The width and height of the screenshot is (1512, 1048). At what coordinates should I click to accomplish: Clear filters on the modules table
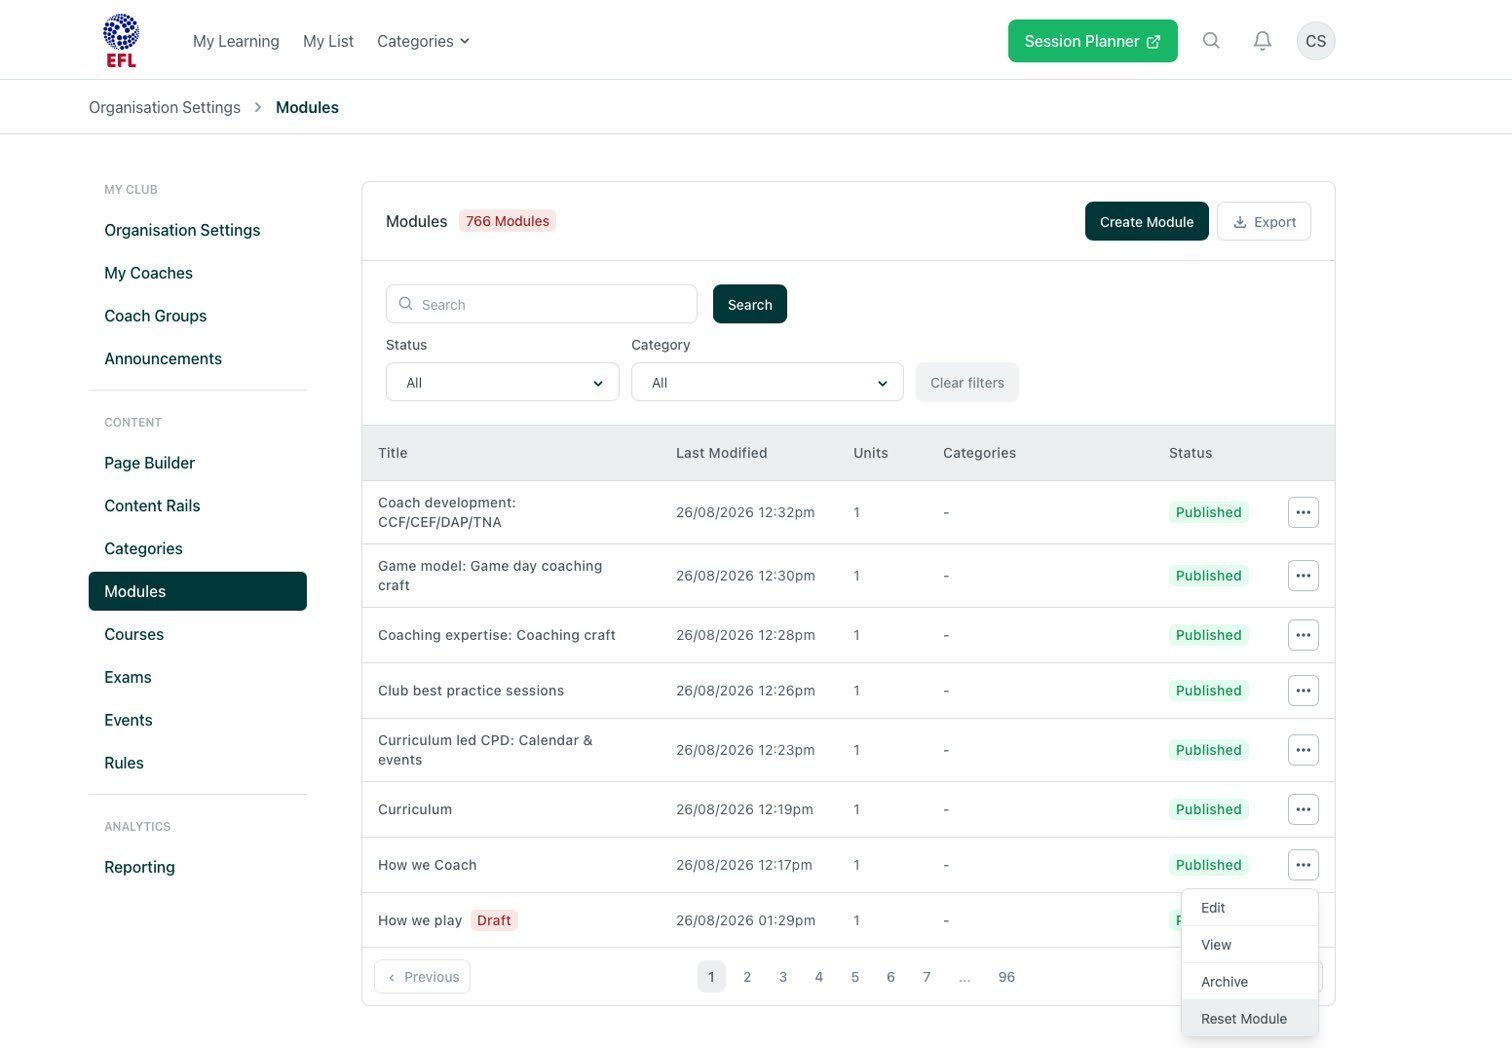967,382
